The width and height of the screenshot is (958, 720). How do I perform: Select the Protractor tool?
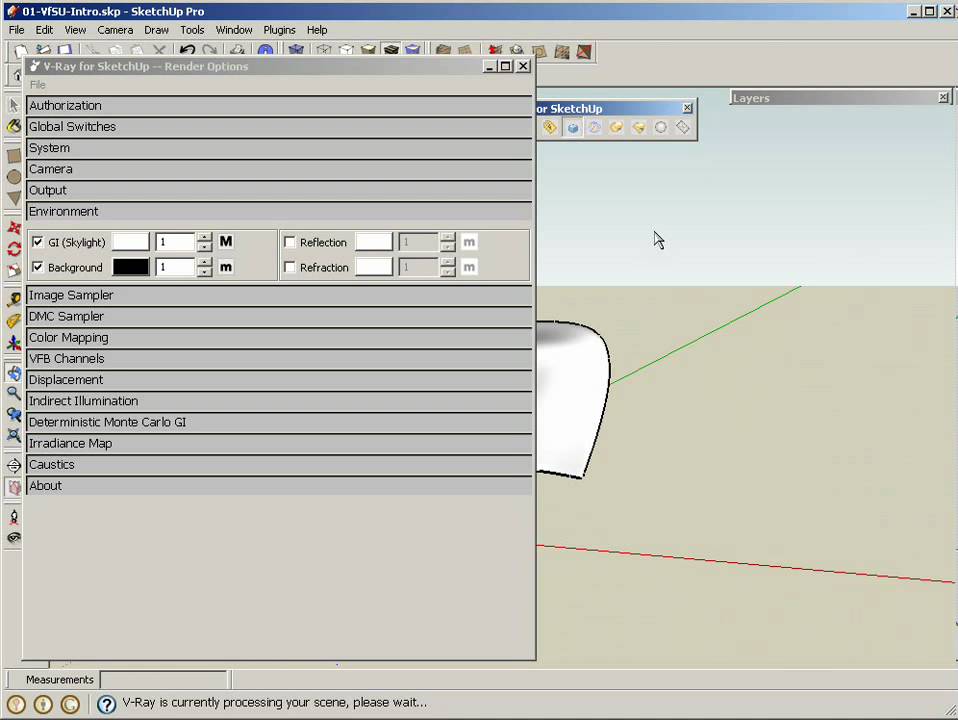tap(13, 321)
